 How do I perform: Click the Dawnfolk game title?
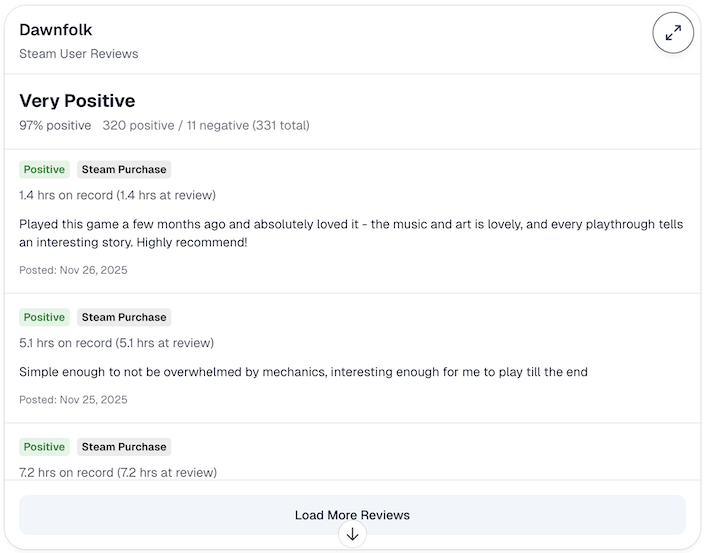(x=56, y=30)
